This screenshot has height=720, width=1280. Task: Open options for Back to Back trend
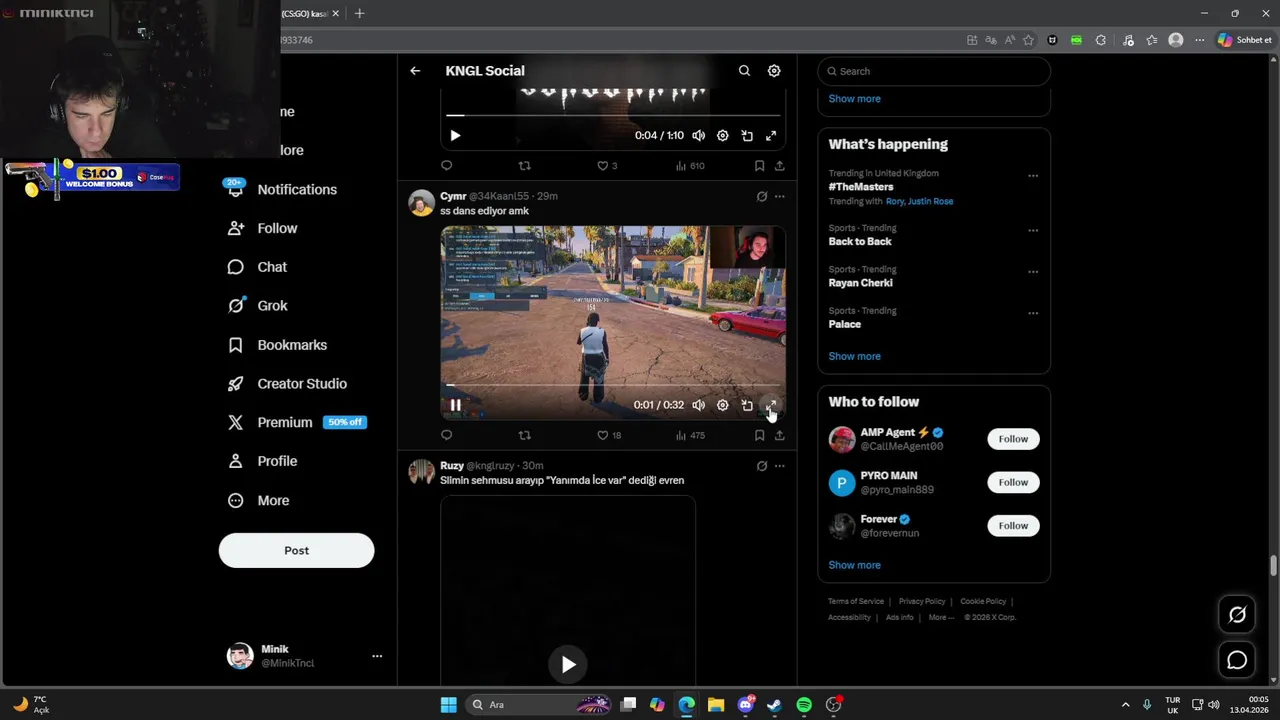click(x=1033, y=231)
